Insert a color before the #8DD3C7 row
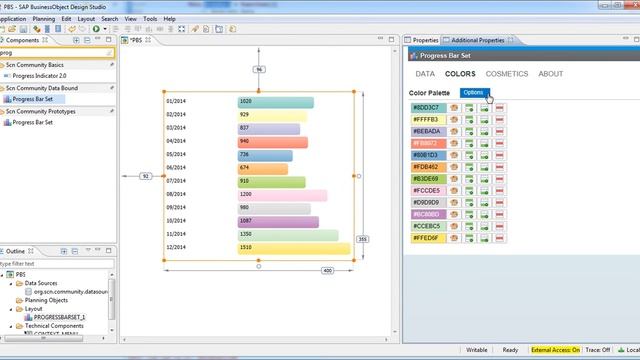 coord(469,108)
